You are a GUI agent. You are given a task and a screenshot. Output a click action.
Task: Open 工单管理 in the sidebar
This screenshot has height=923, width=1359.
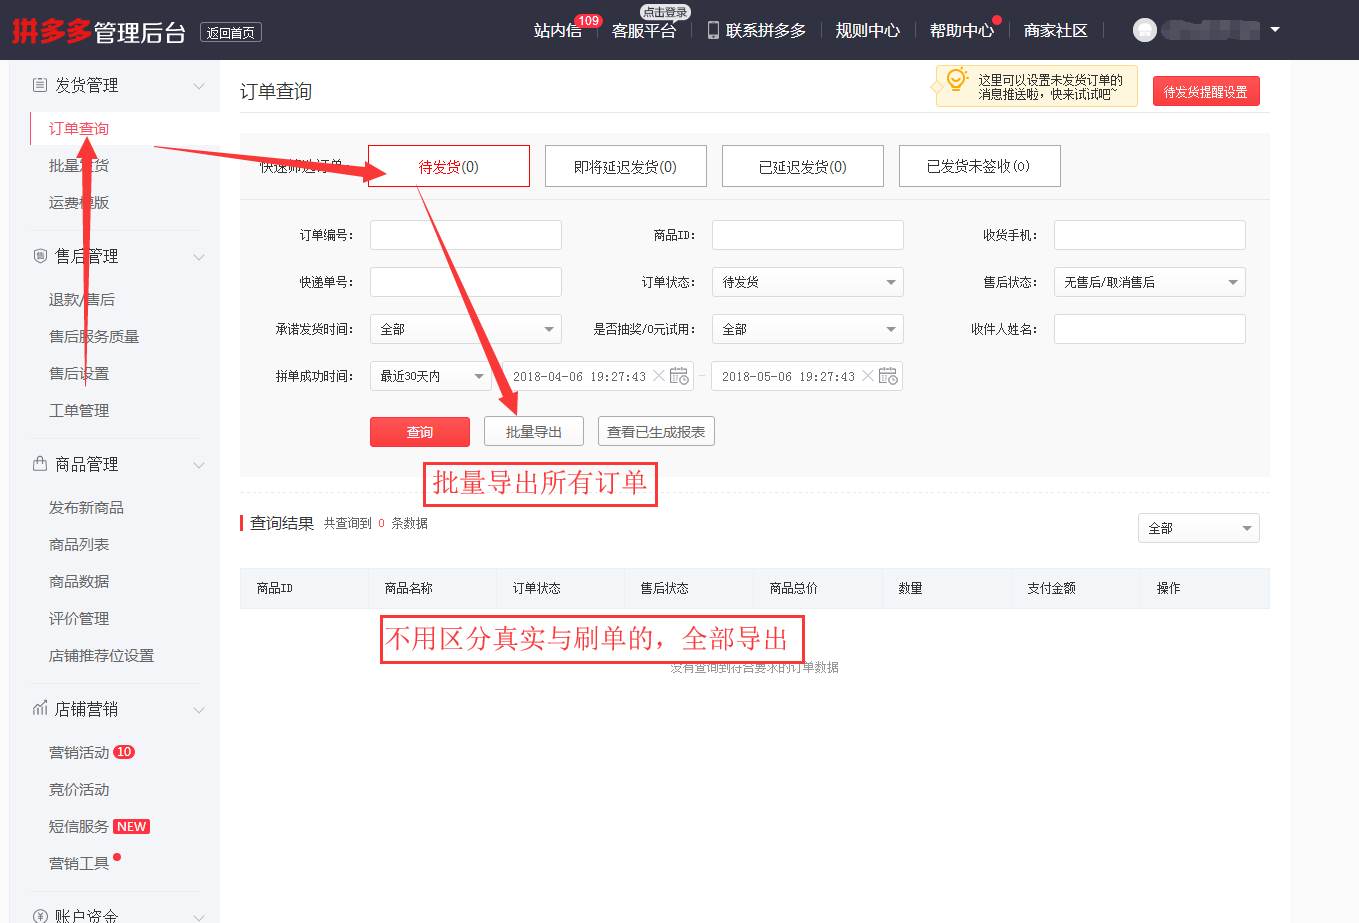click(79, 411)
